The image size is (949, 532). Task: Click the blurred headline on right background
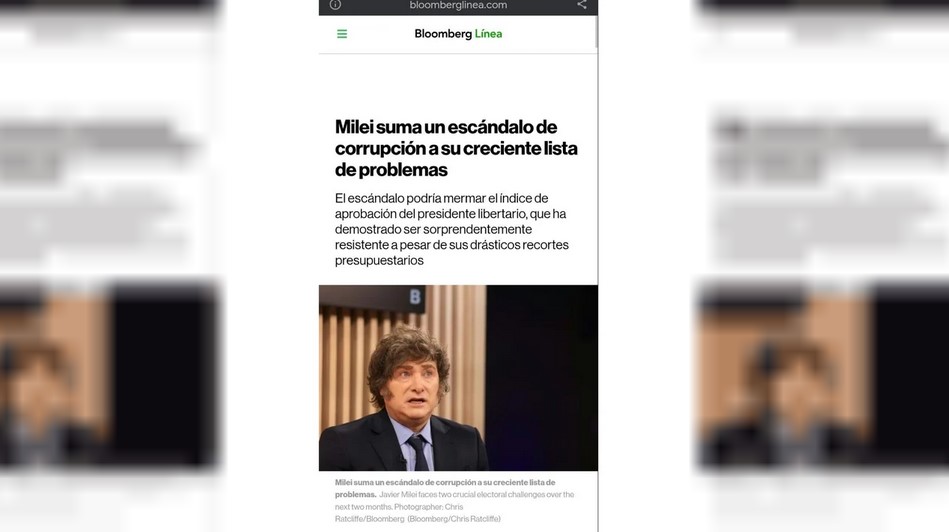point(832,148)
